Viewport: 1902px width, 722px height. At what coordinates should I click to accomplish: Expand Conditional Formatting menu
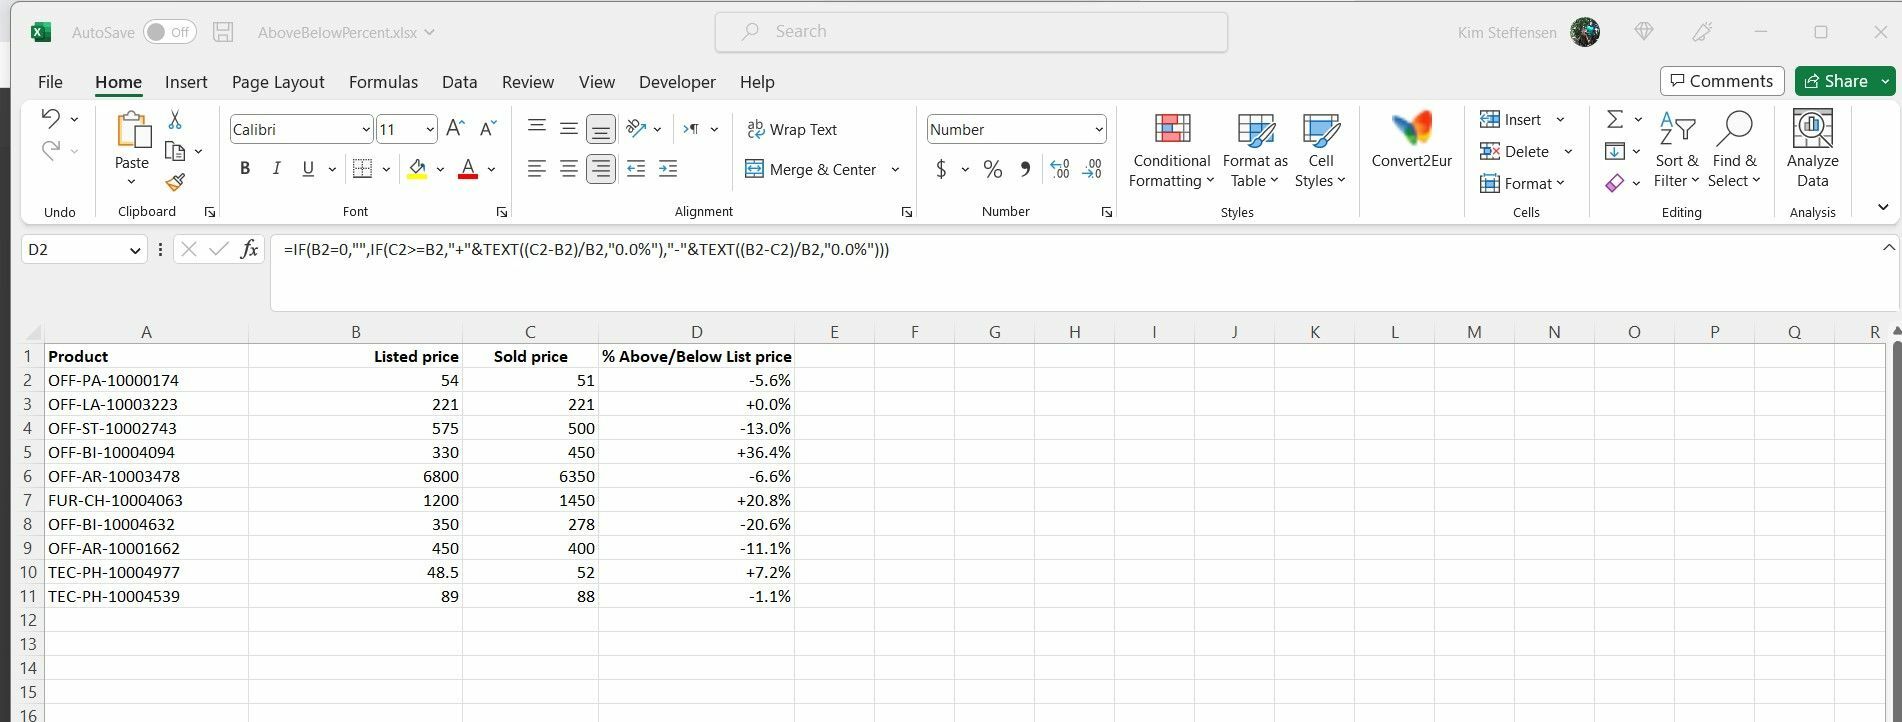pos(1171,149)
